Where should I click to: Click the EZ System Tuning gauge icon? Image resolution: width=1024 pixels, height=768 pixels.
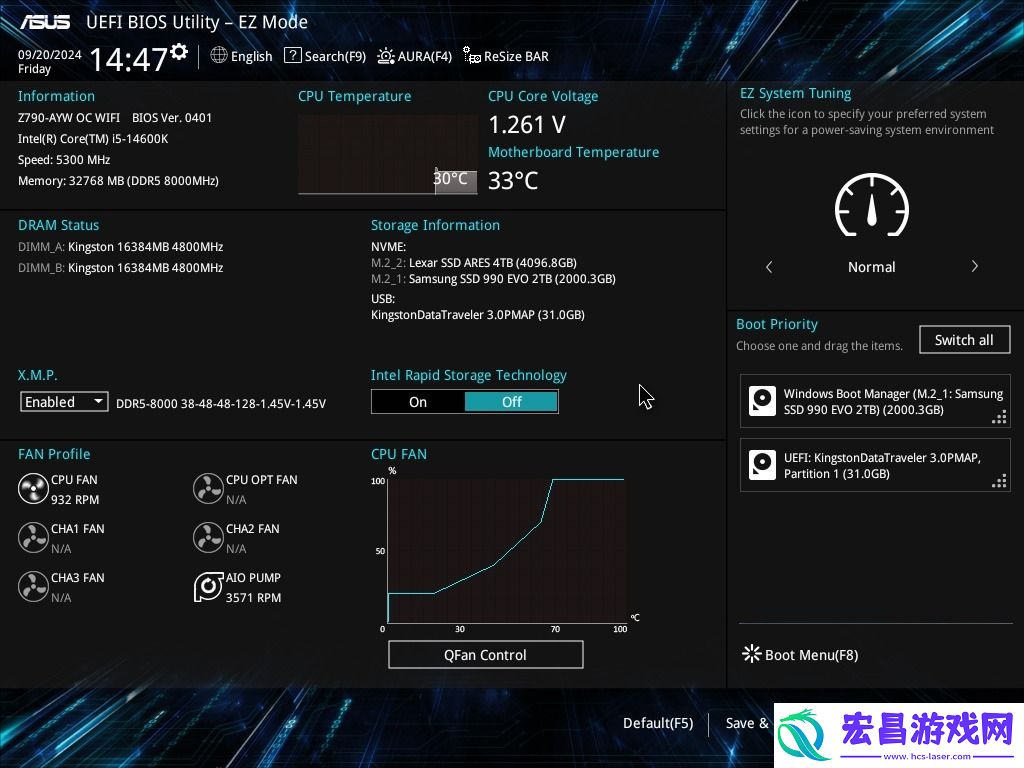pos(872,205)
